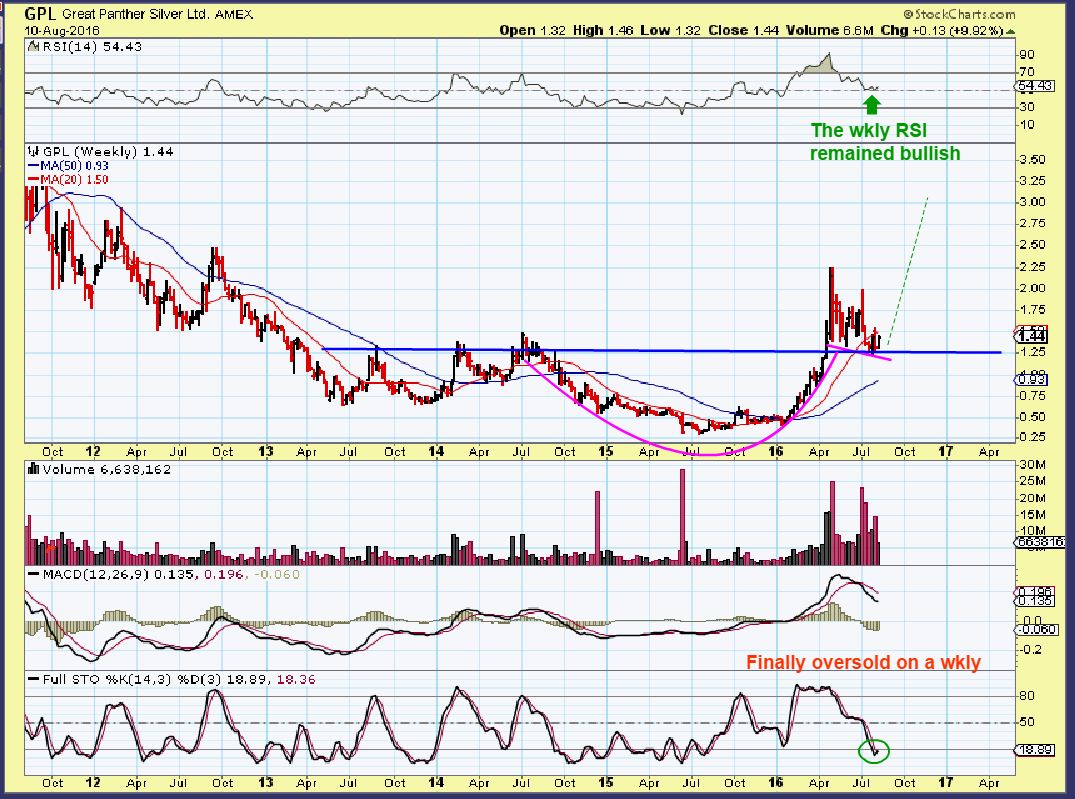Viewport: 1075px width, 799px height.
Task: Click the 90 level on RSI axis
Action: 1027,55
